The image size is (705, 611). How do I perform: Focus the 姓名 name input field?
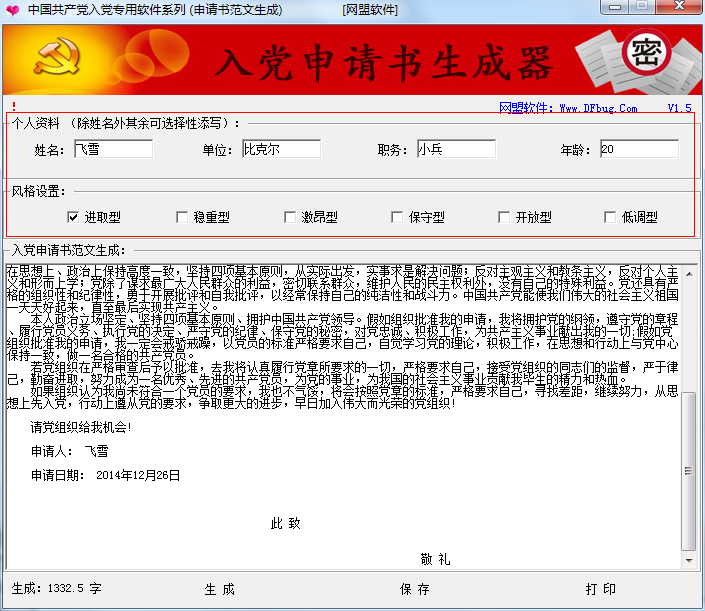click(x=113, y=149)
